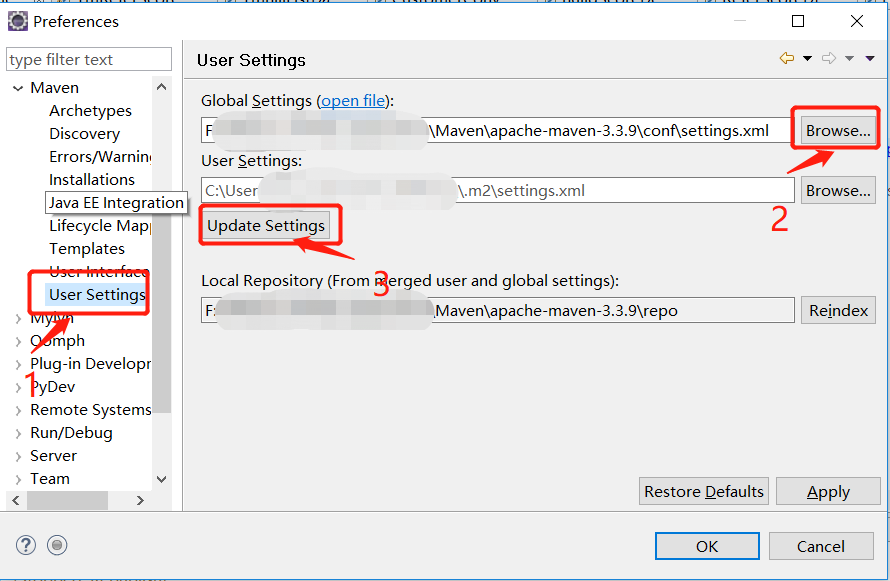Viewport: 890px width, 581px height.
Task: Maximize the Preferences window
Action: click(798, 22)
